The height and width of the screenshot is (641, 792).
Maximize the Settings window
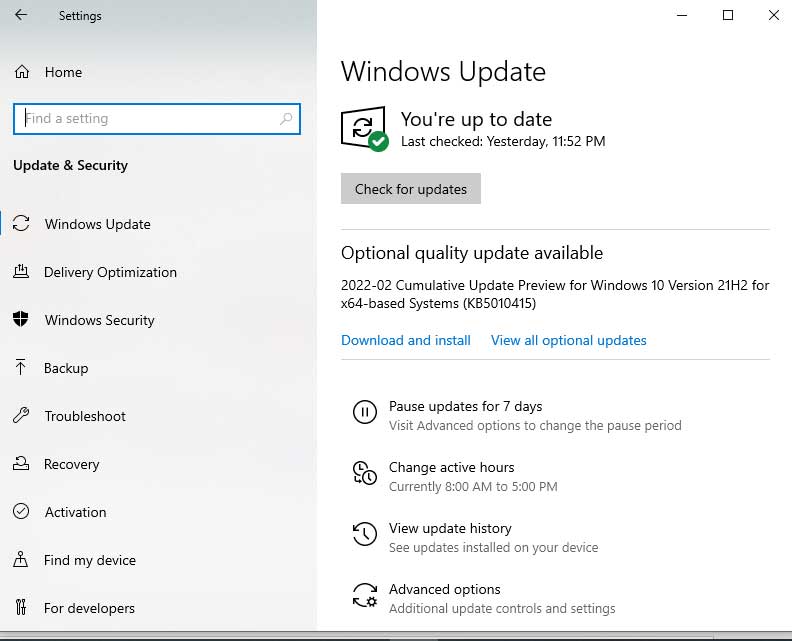728,15
